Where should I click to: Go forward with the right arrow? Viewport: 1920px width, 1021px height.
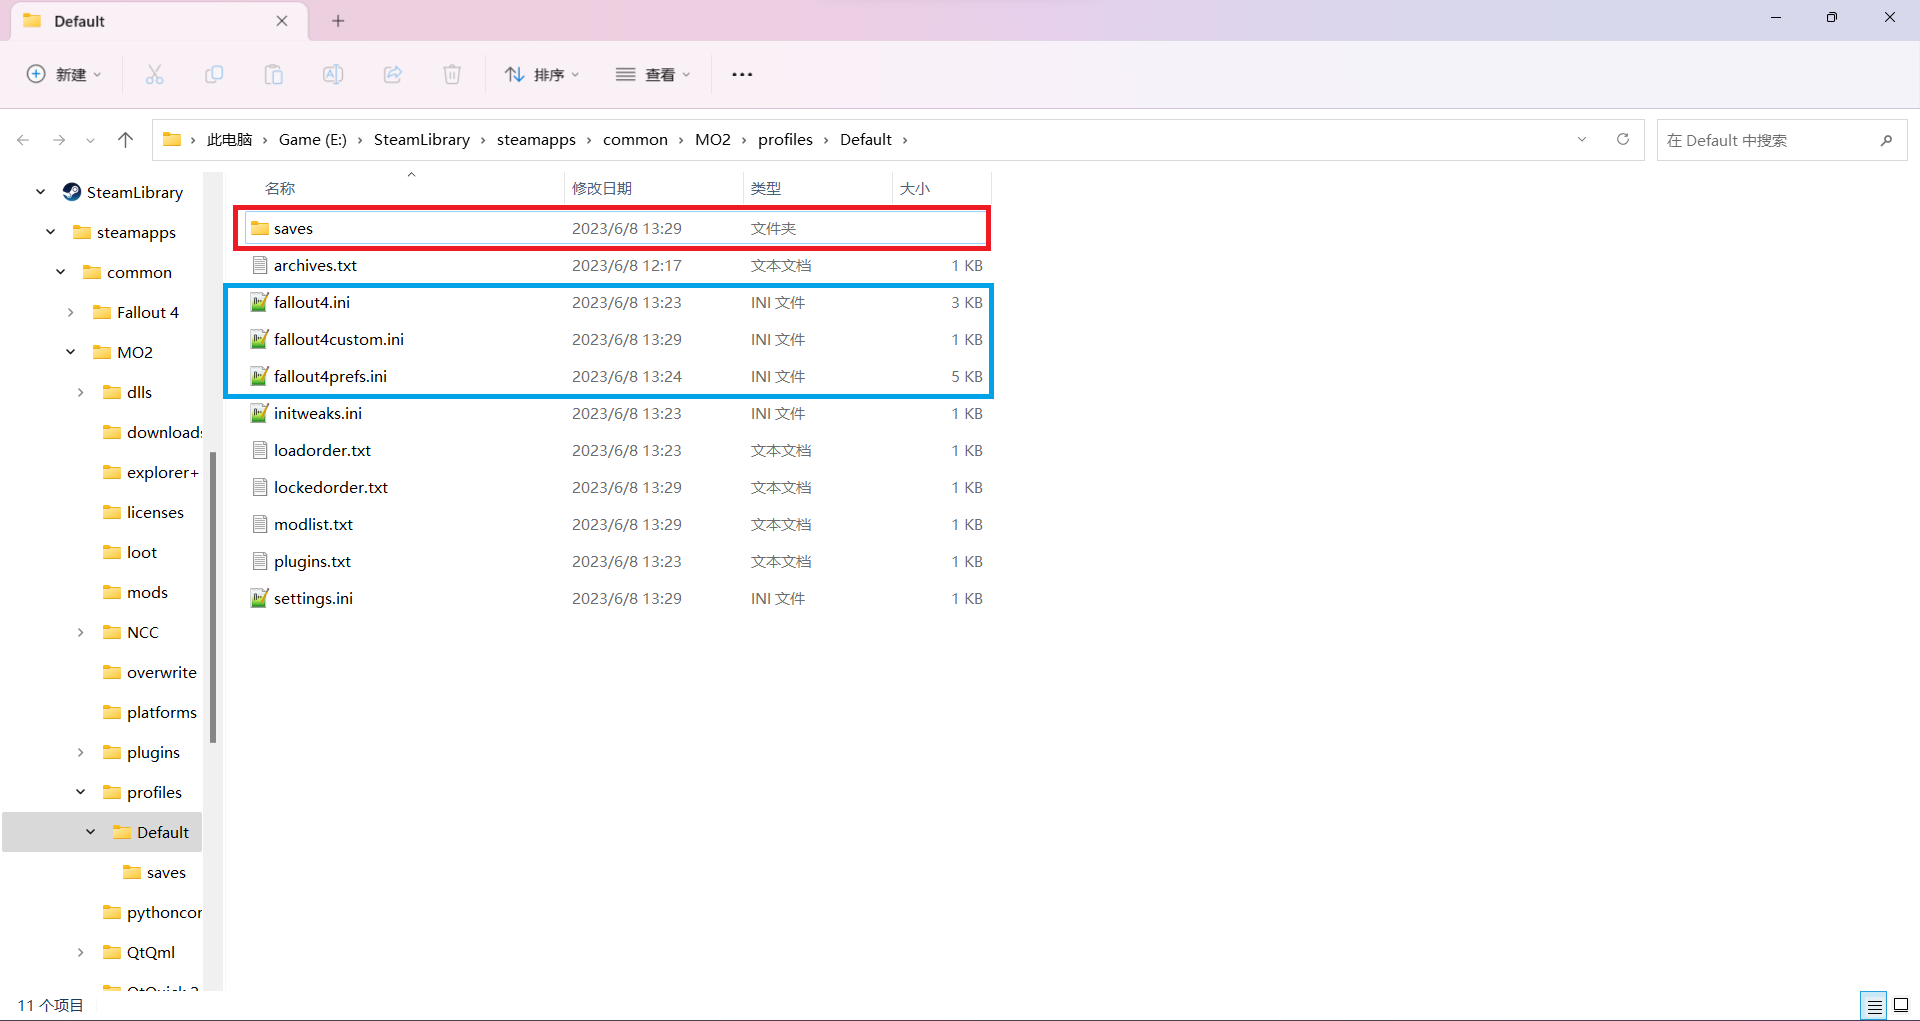(x=59, y=140)
